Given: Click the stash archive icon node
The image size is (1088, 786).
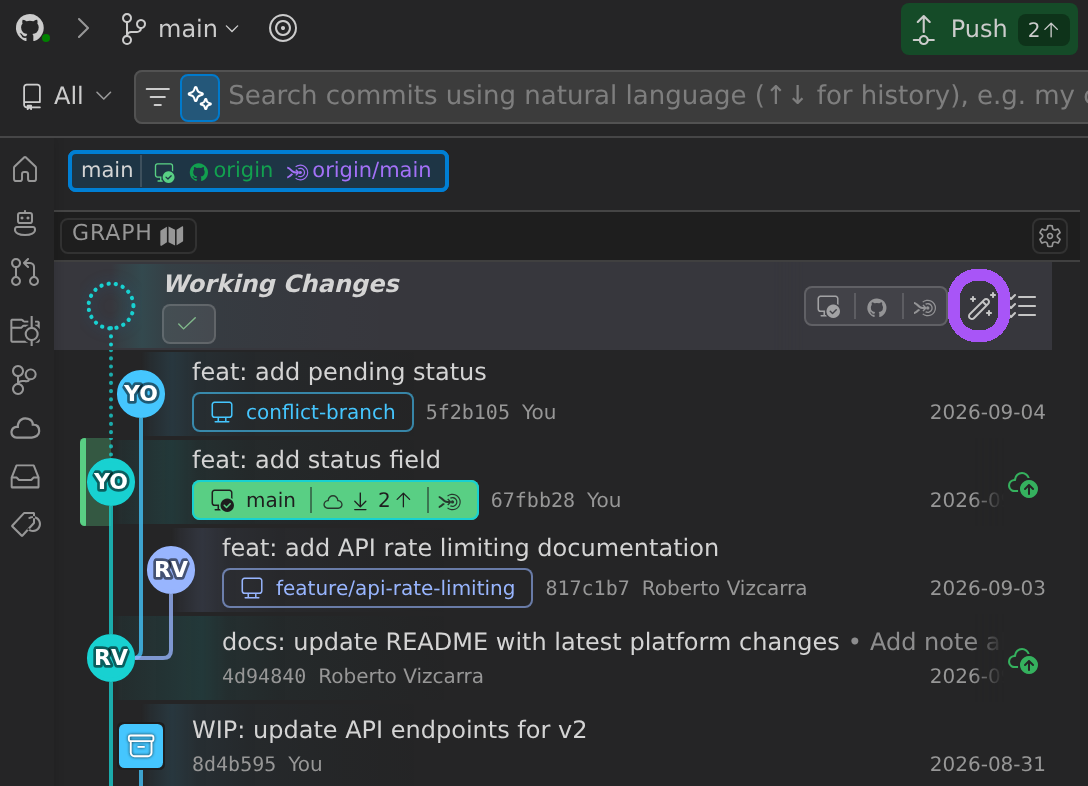Looking at the screenshot, I should [x=141, y=746].
